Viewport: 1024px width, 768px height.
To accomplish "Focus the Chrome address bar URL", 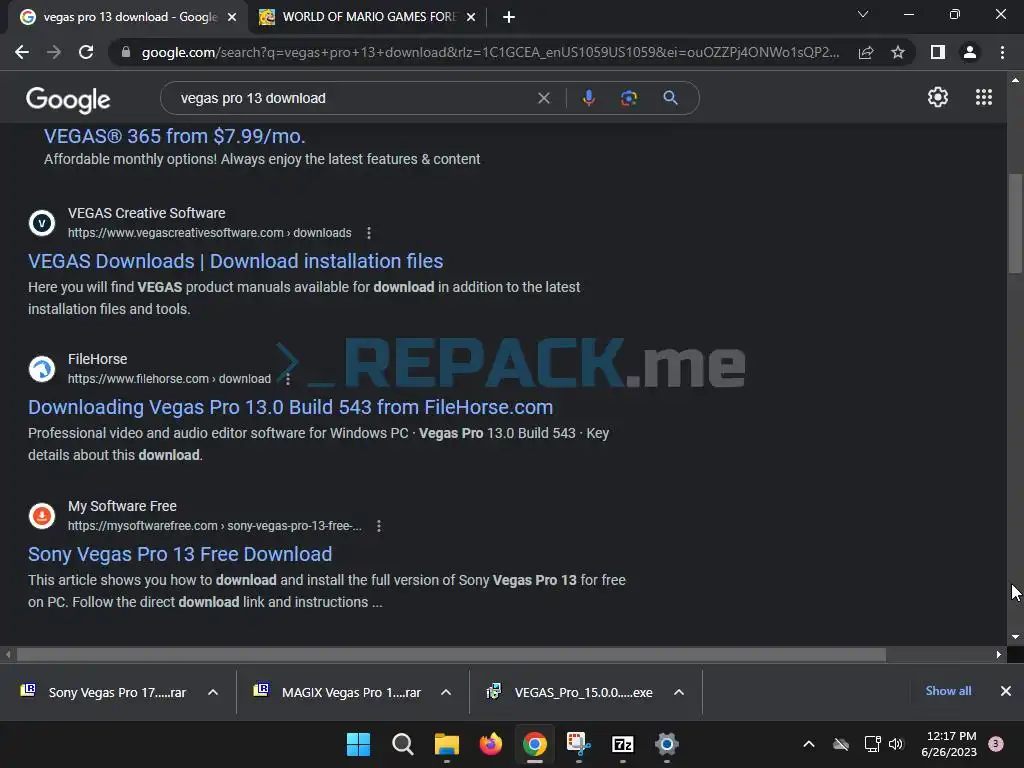I will 490,52.
